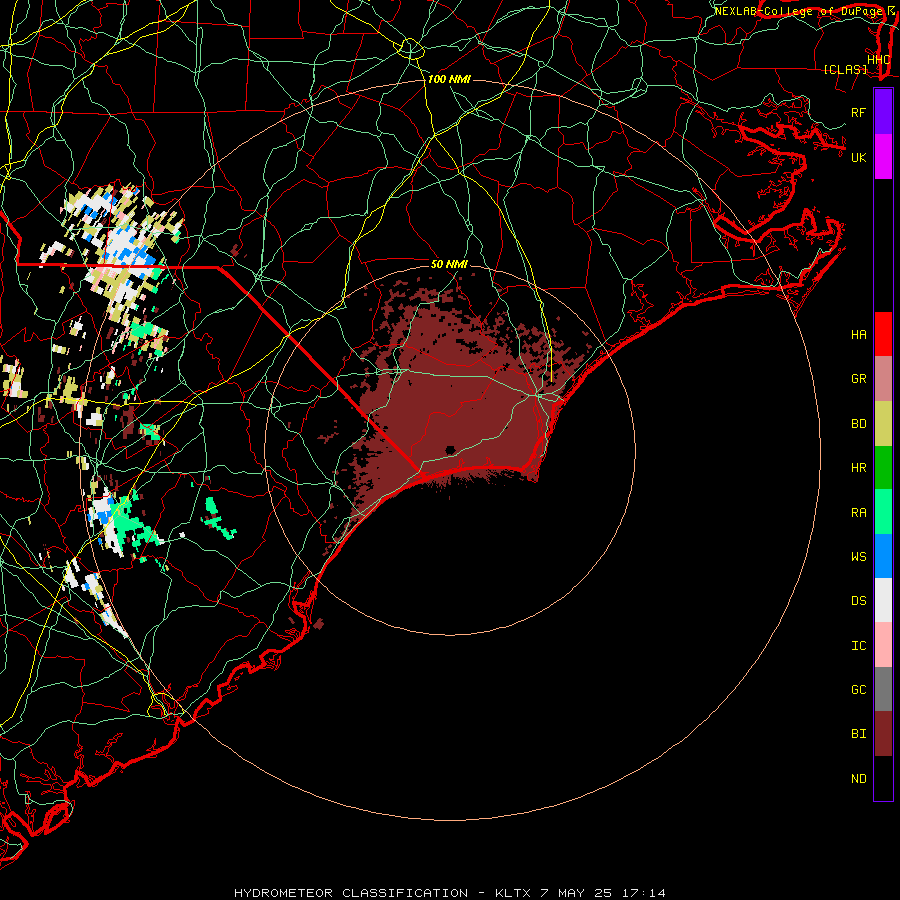
Task: Click the HYDROMETEOR CLASSIFICATION KLTX title caption
Action: [450, 893]
